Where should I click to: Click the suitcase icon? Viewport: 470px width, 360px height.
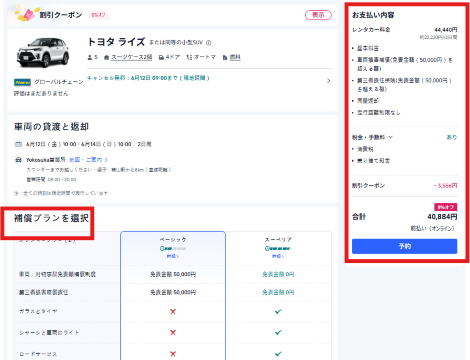pyautogui.click(x=106, y=57)
